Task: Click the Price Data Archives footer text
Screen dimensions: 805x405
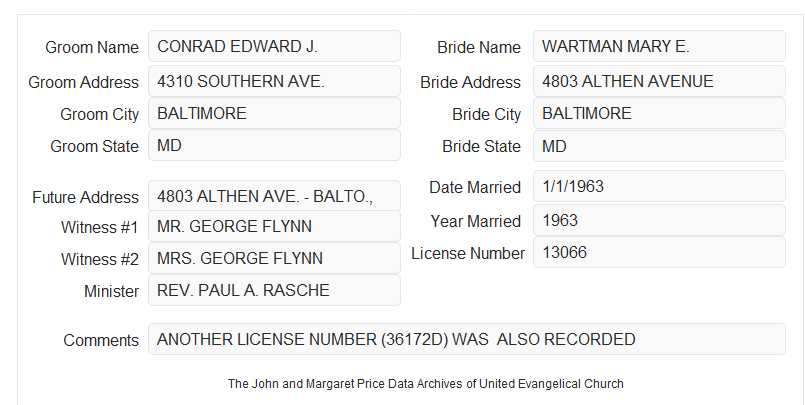Action: pos(426,384)
